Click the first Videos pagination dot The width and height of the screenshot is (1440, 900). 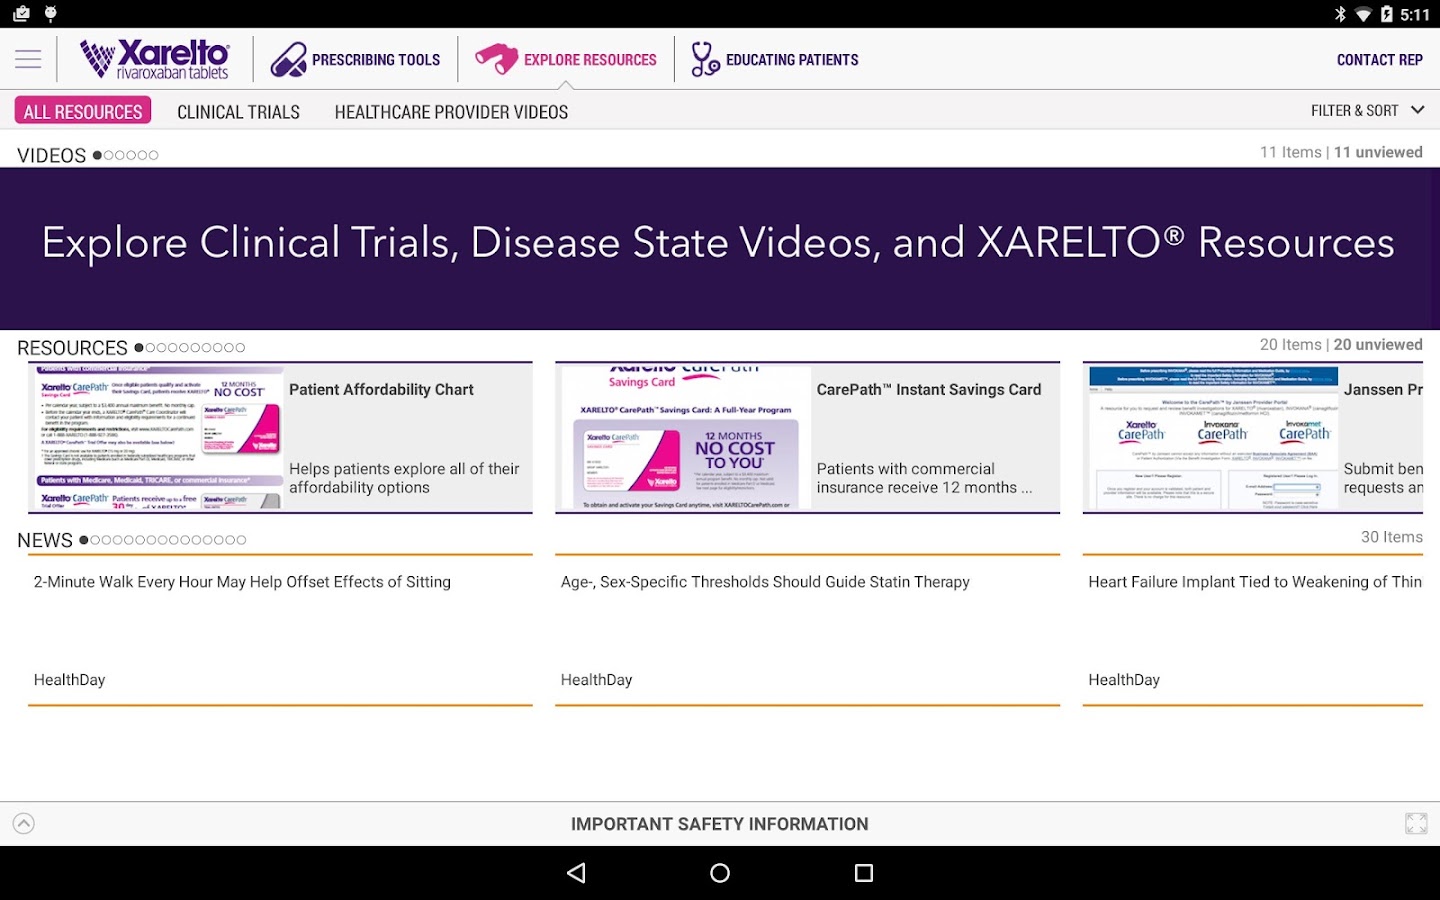(x=97, y=155)
